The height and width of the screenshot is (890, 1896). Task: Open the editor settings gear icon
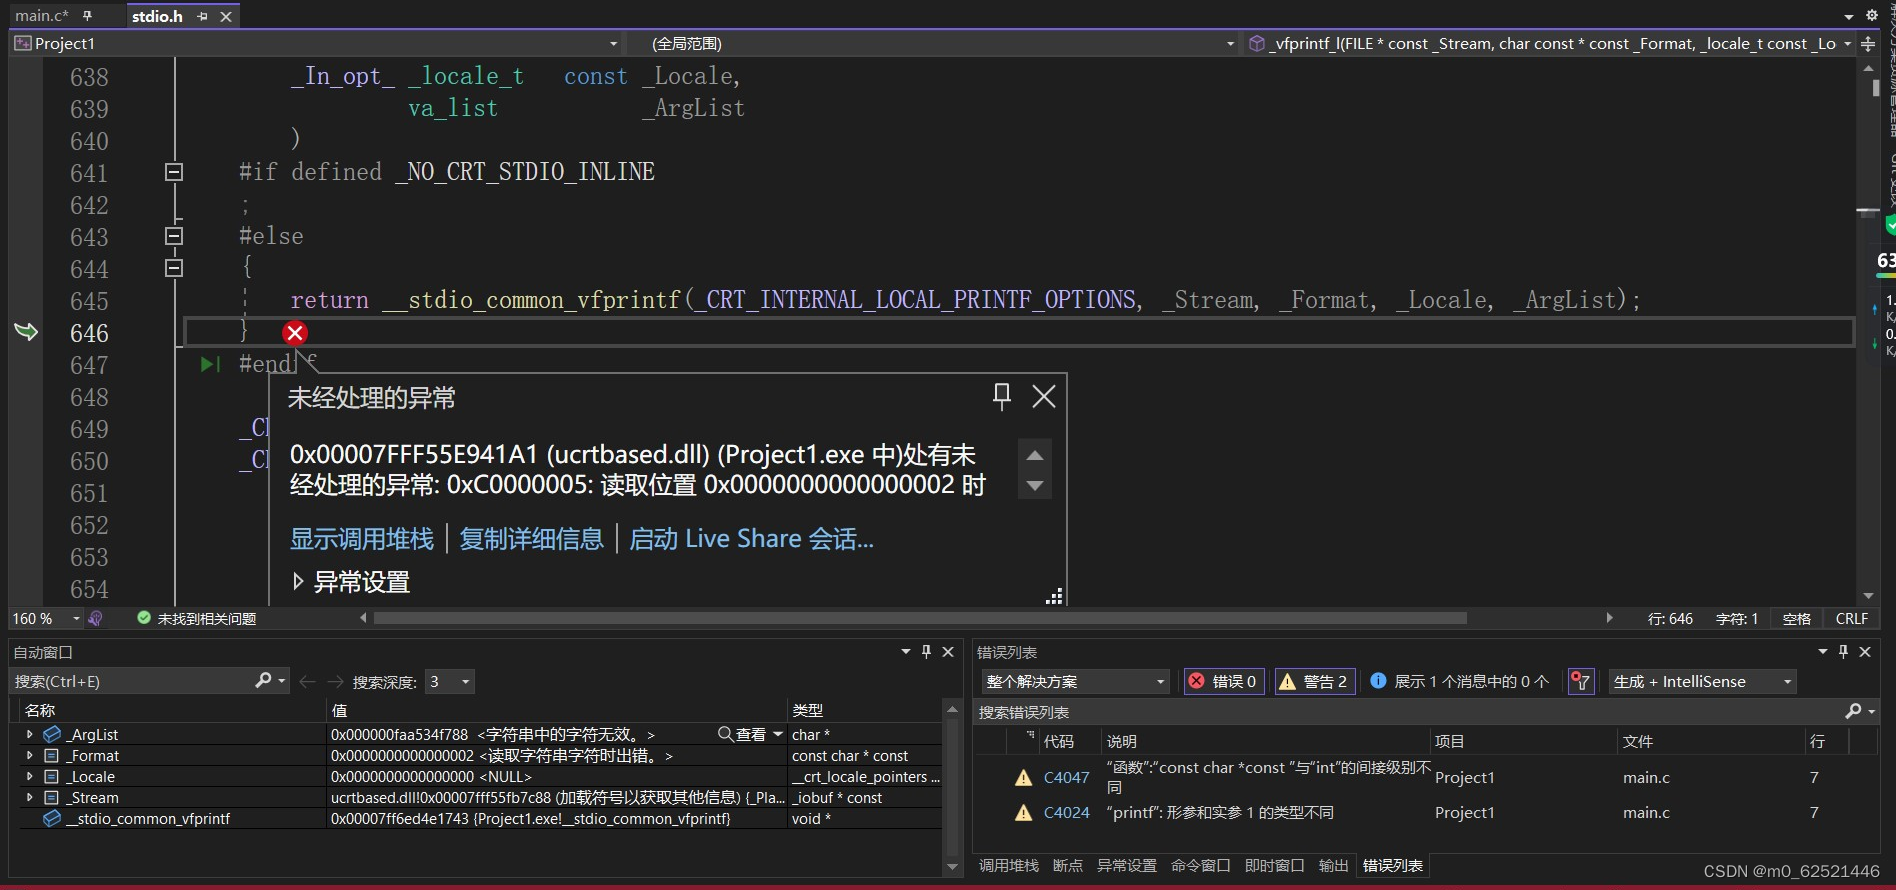click(1871, 15)
